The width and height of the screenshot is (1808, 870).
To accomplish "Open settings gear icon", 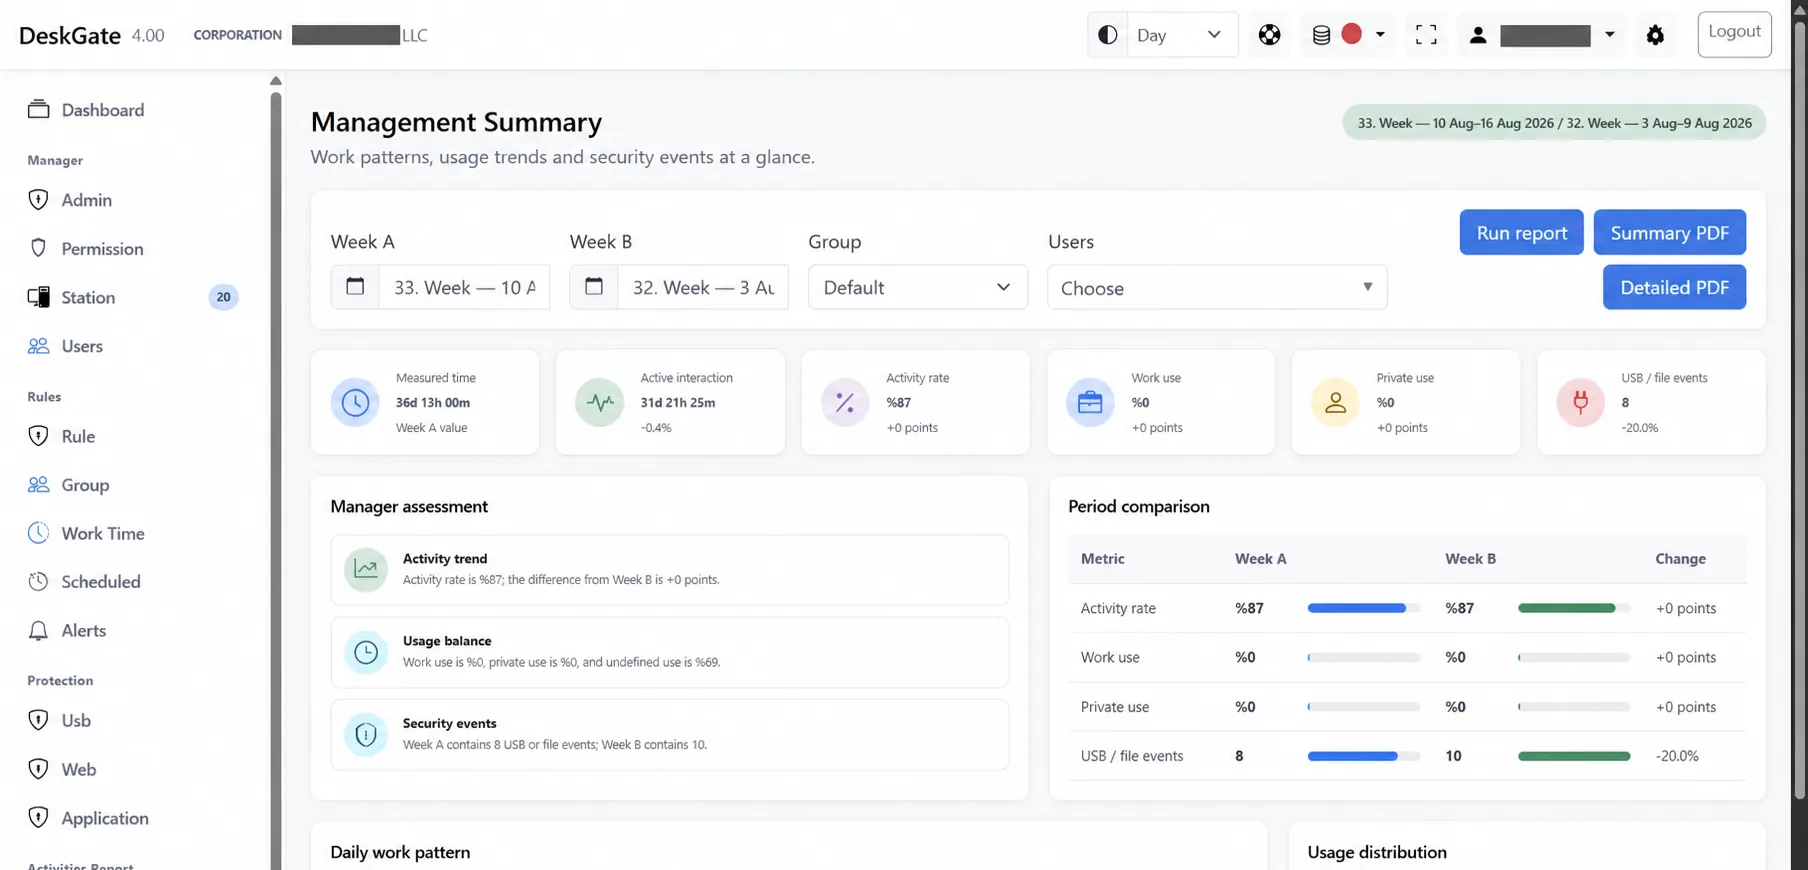I will tap(1655, 35).
